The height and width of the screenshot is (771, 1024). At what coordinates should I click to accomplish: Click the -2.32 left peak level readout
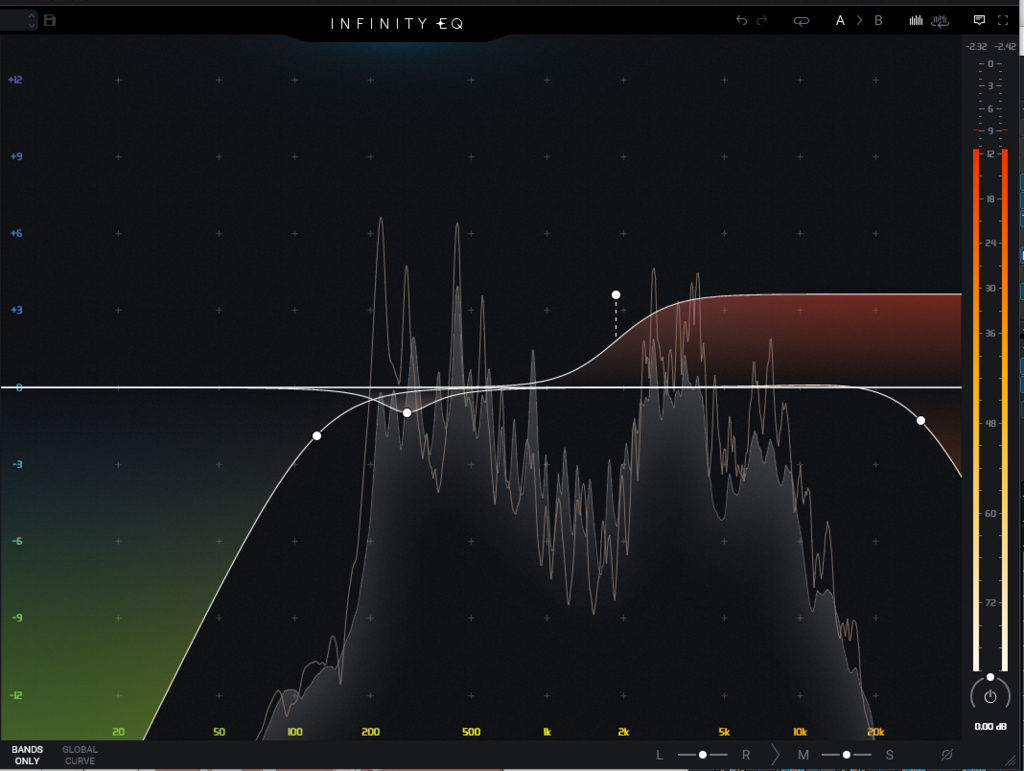[976, 46]
